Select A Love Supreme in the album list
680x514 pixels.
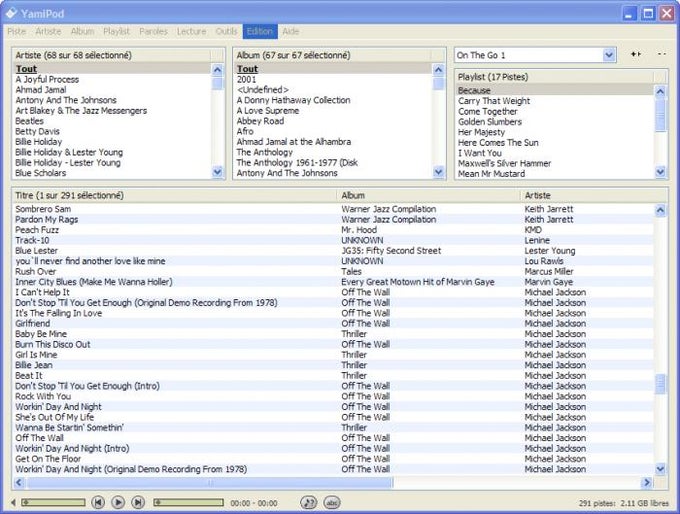tap(333, 111)
